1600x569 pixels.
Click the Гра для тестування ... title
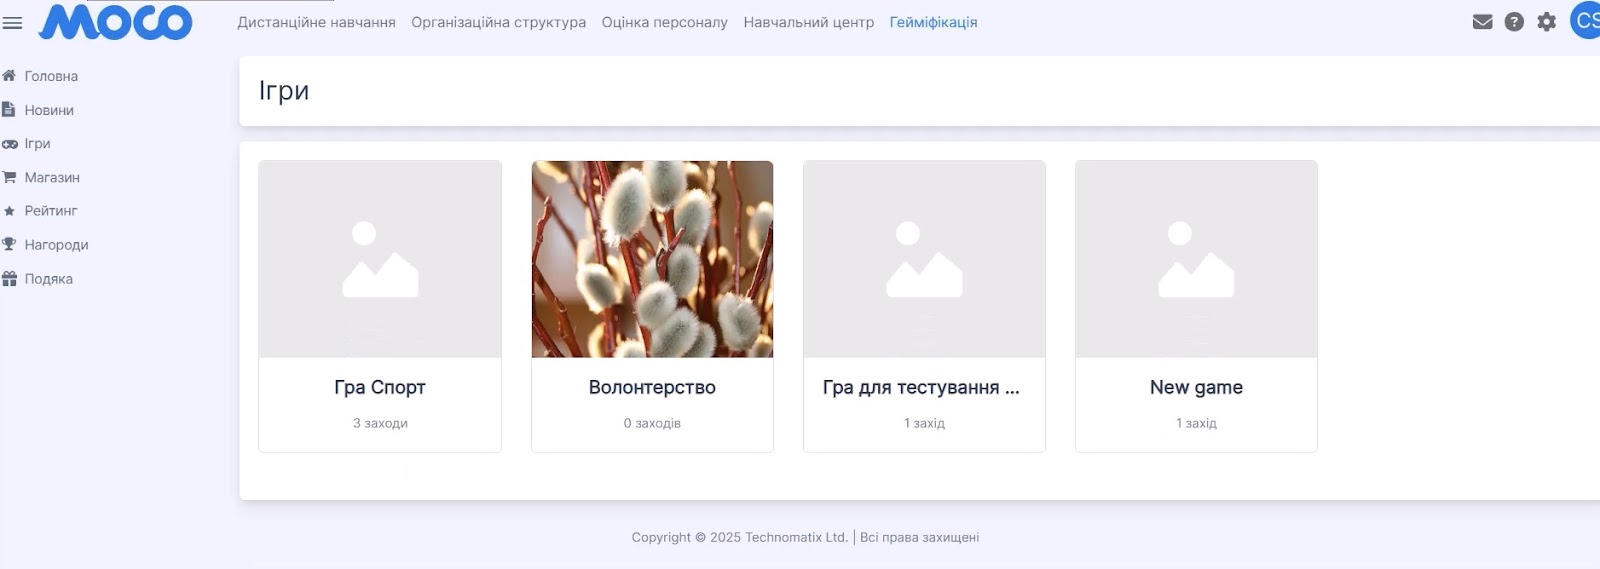tap(921, 387)
